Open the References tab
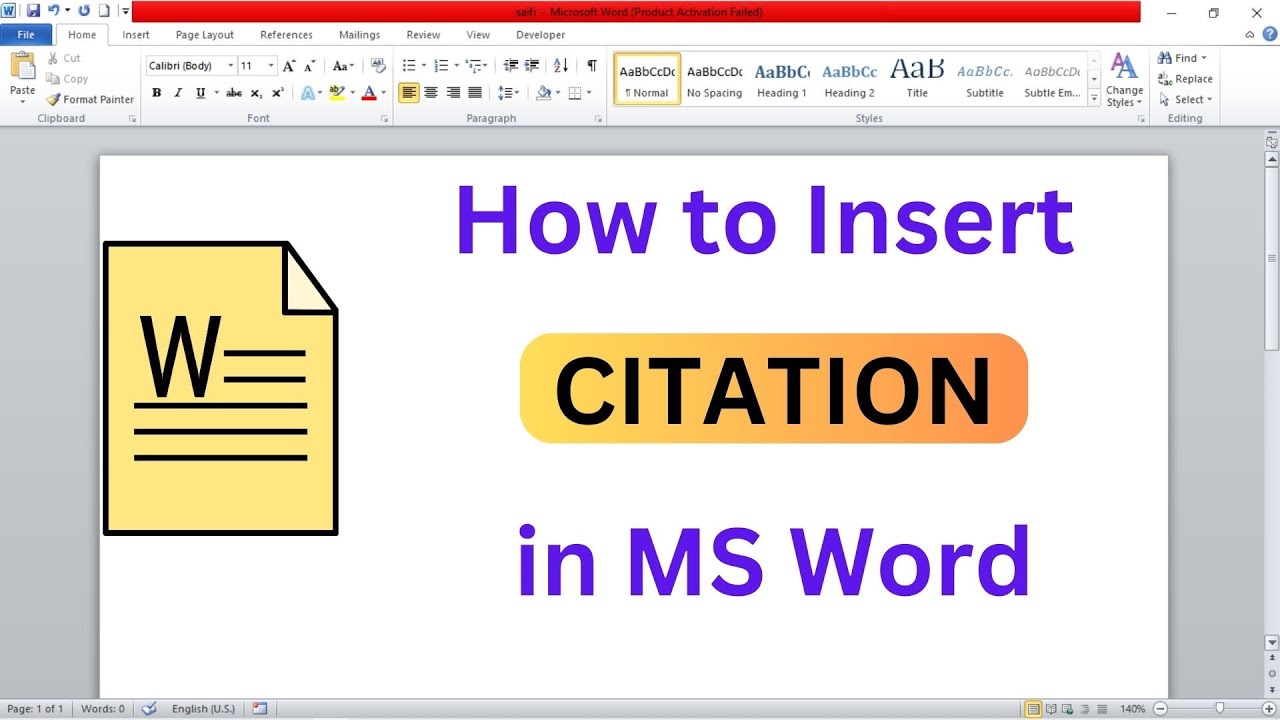This screenshot has height=720, width=1280. 286,35
